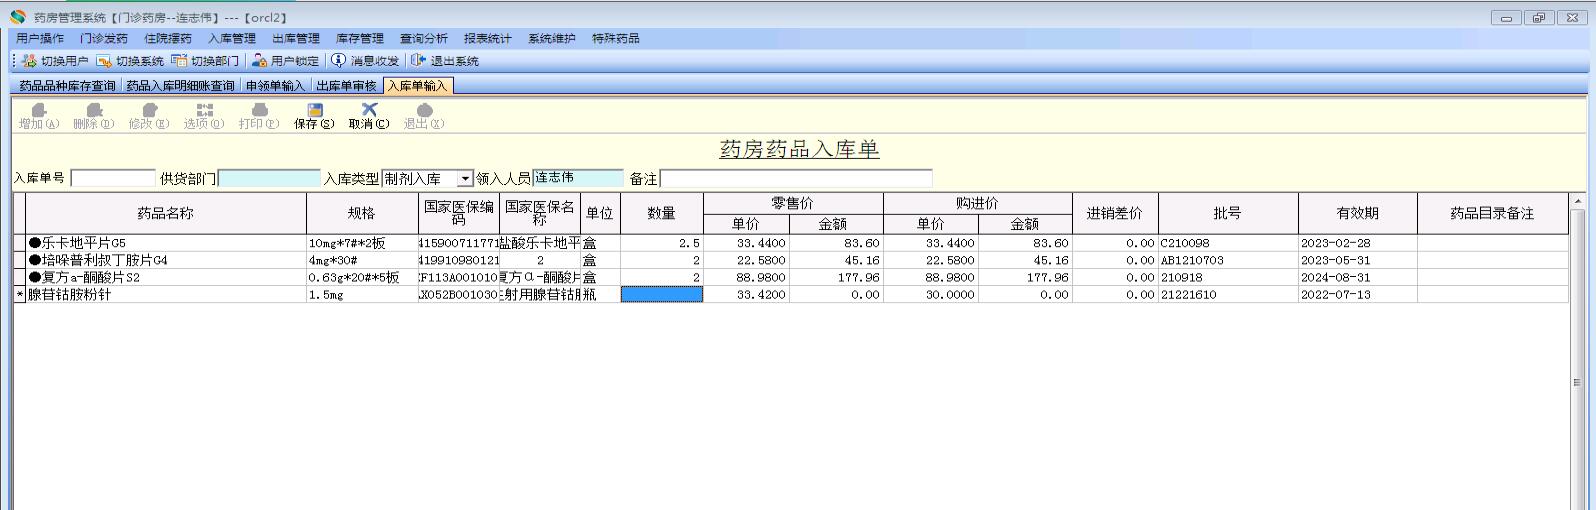
Task: Click the 增加(A) add icon
Action: 39,110
